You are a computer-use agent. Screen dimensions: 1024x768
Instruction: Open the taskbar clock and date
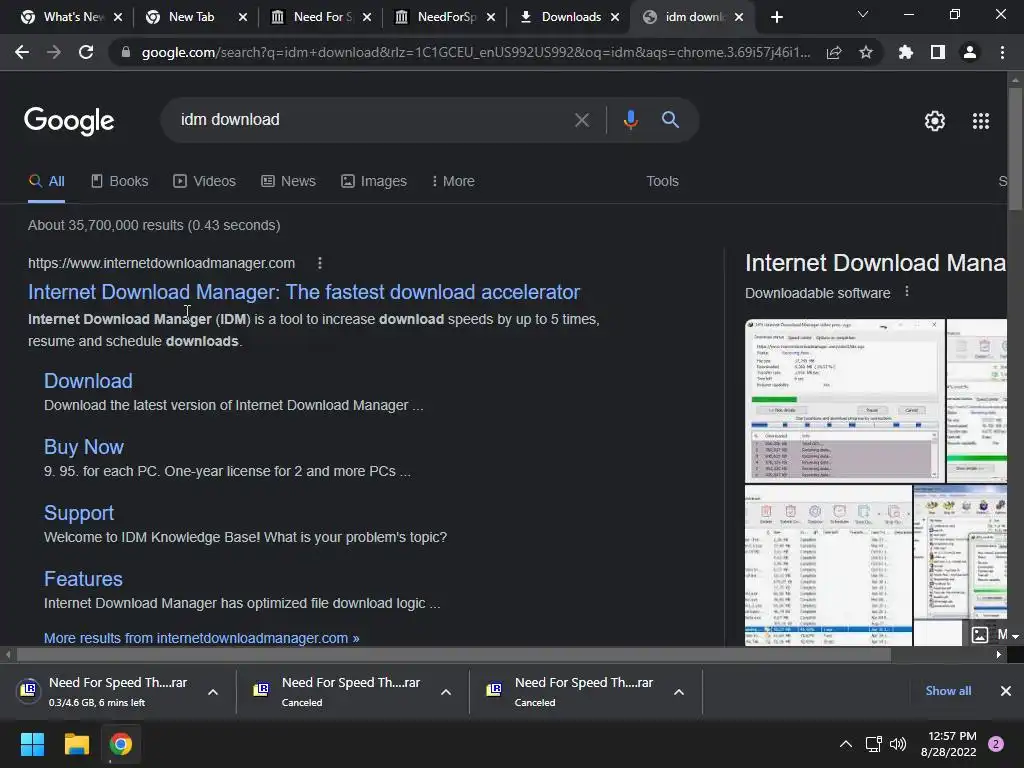[948, 744]
